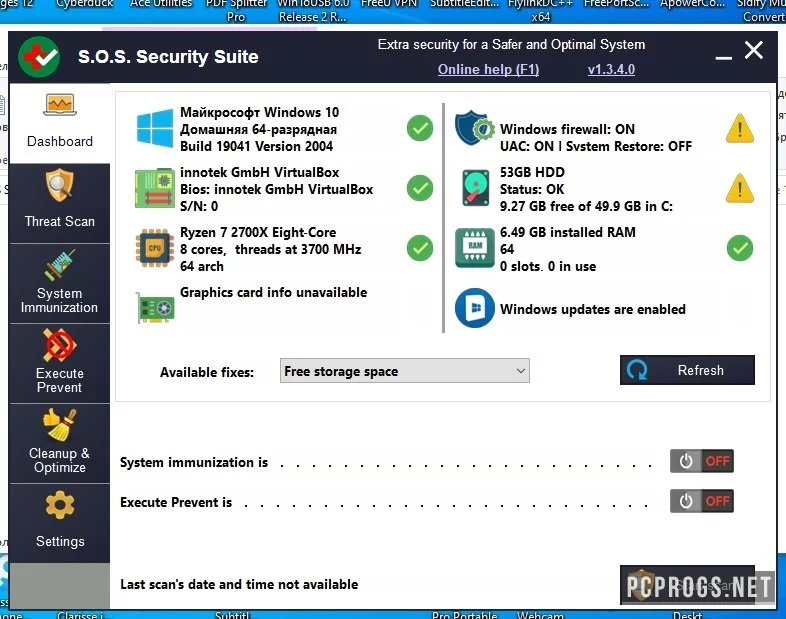Viewport: 786px width, 619px height.
Task: Minimize the S.O.S. Security Suite window
Action: (723, 57)
